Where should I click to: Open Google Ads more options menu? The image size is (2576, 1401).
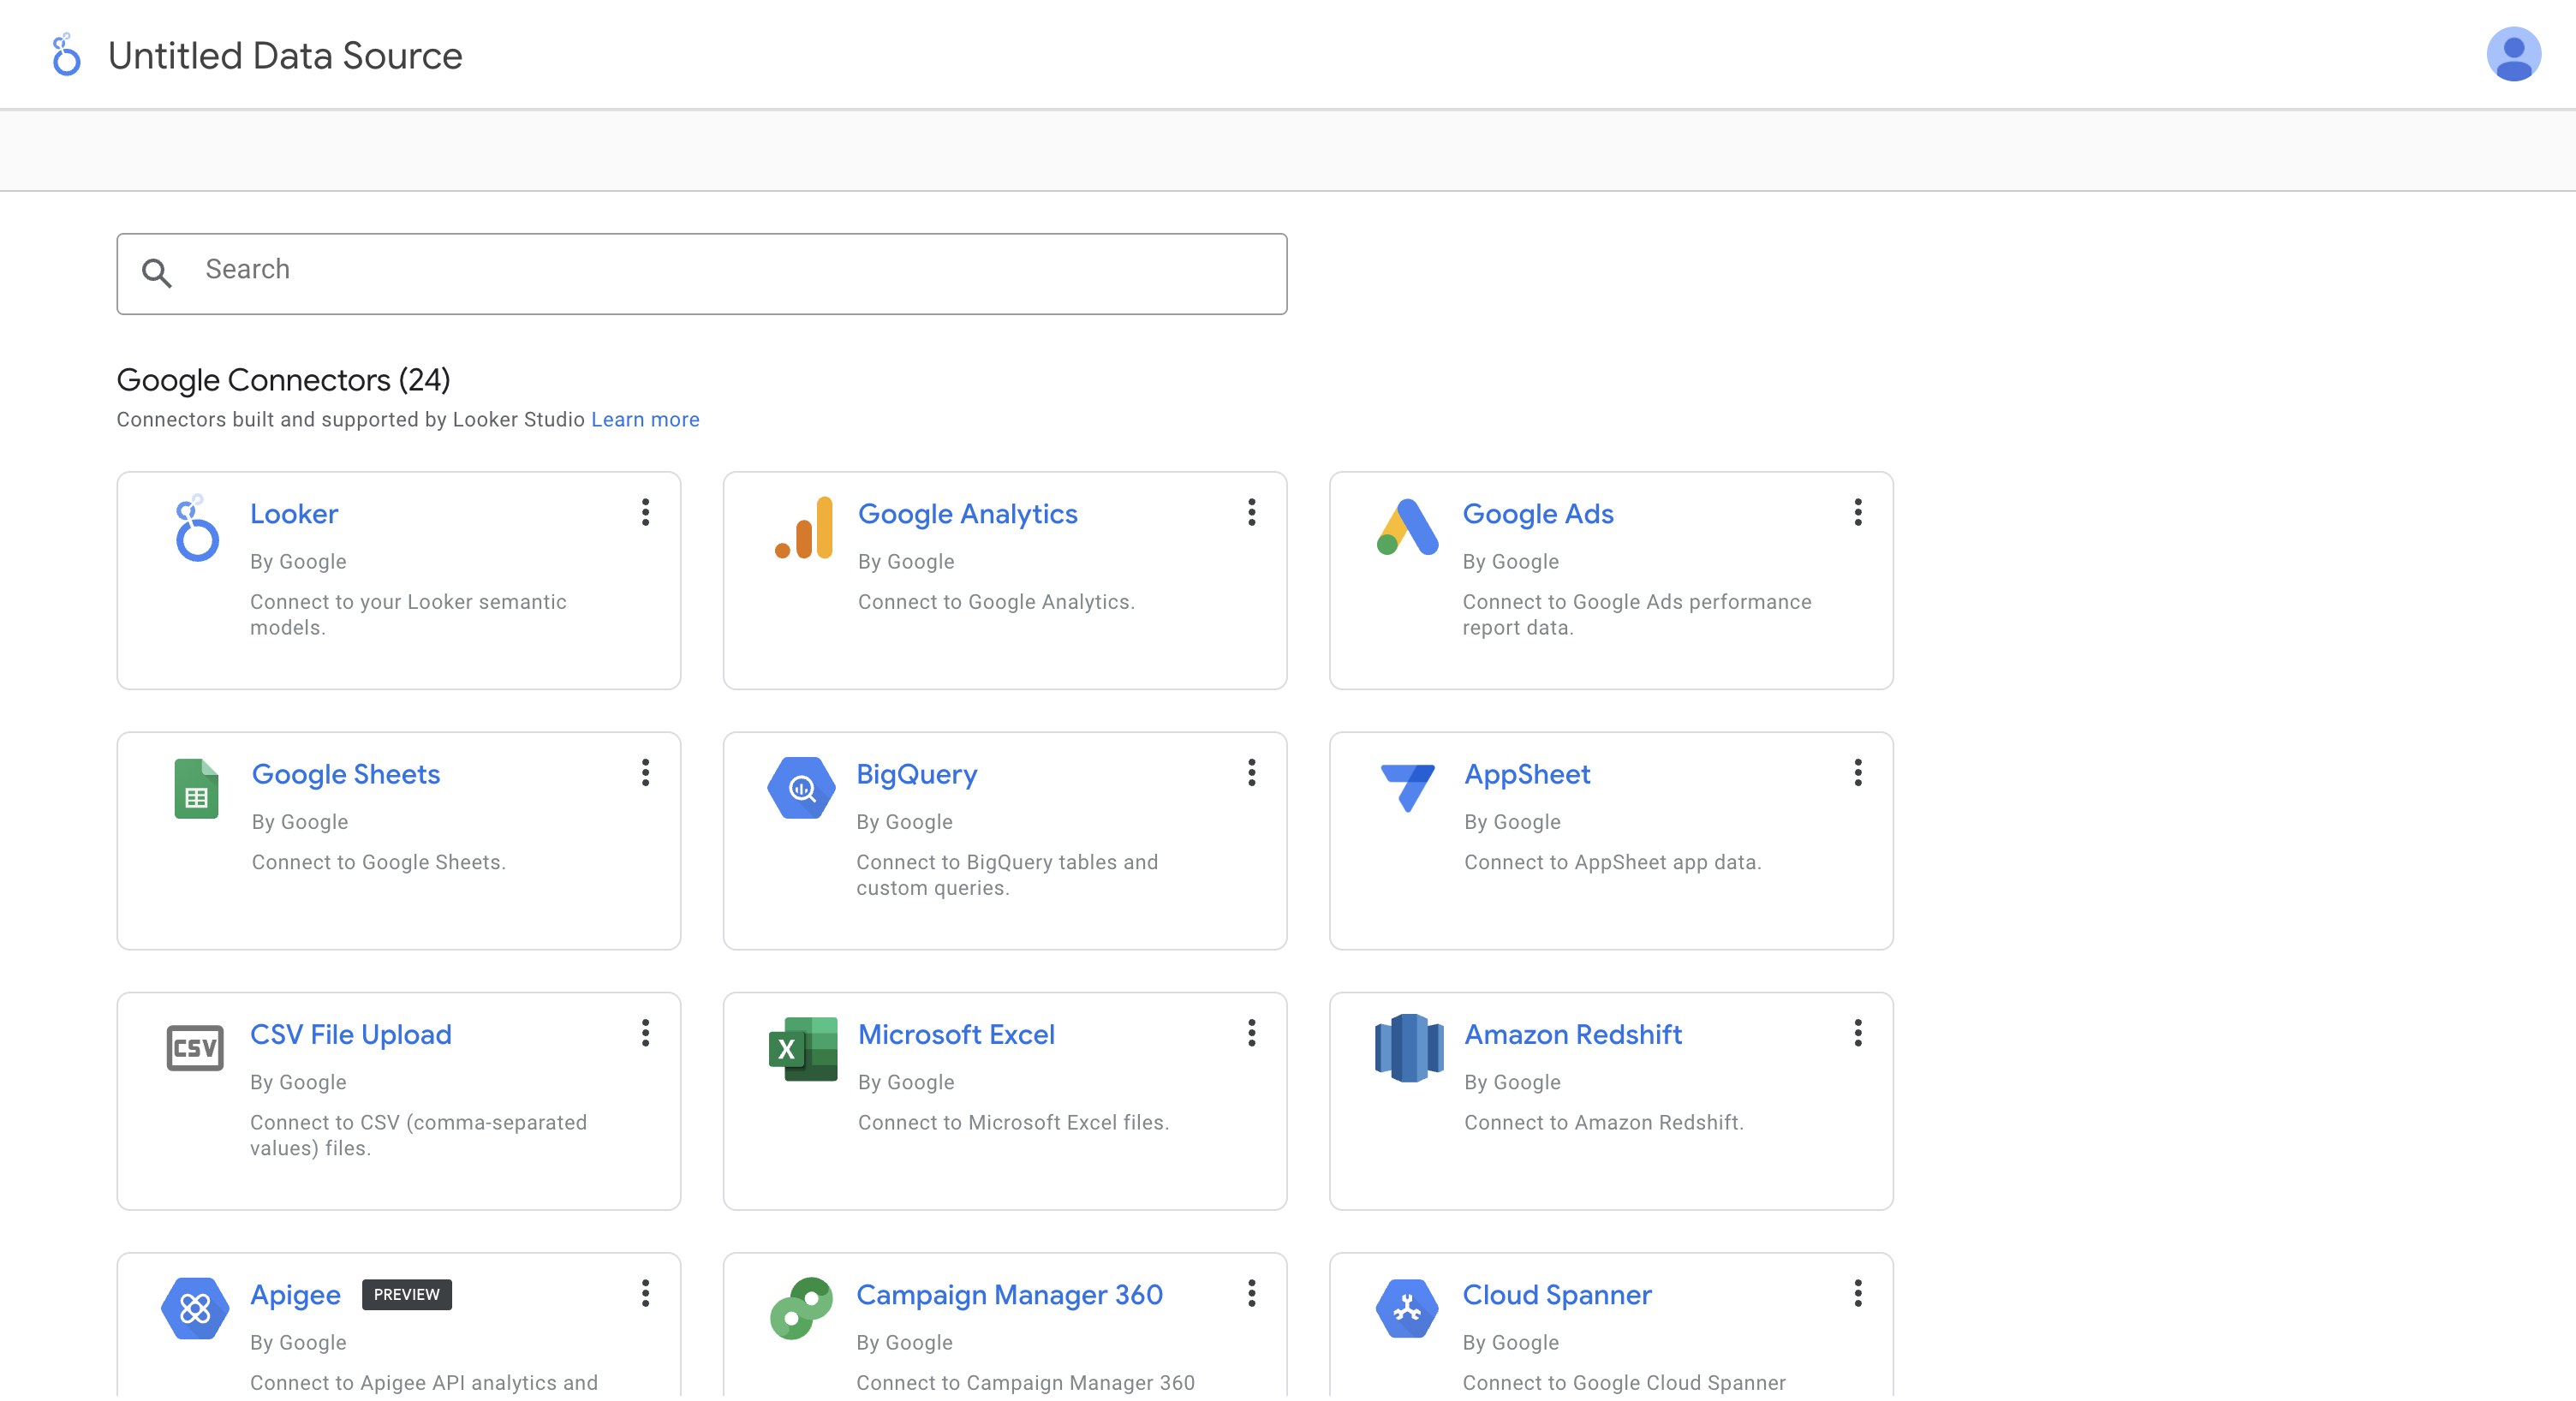coord(1858,512)
